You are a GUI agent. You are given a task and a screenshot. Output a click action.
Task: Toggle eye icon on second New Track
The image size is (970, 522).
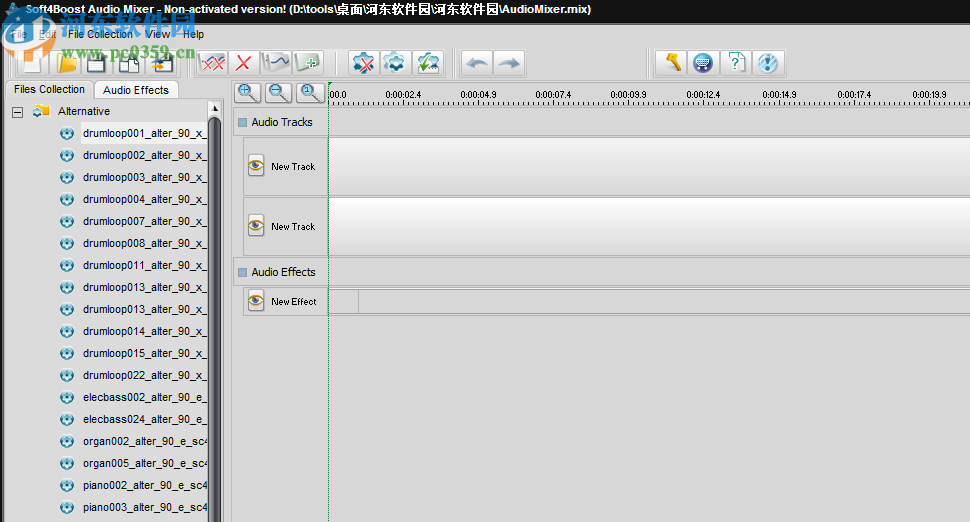[256, 226]
